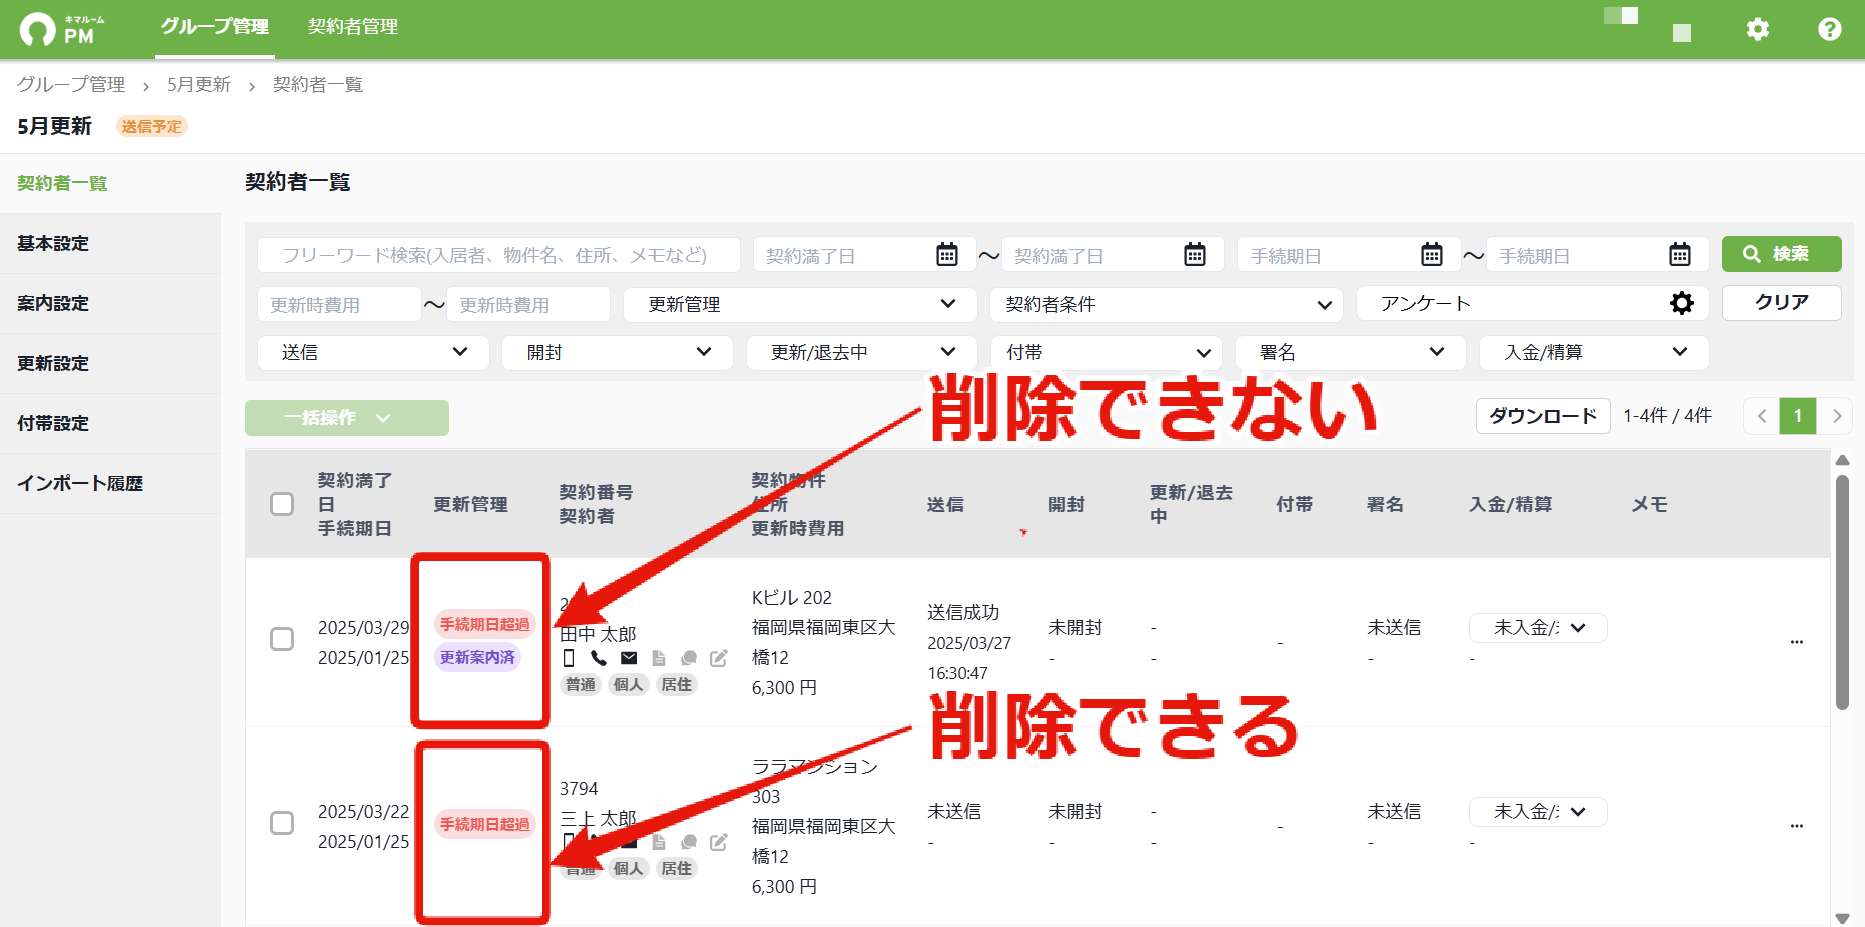The width and height of the screenshot is (1865, 927).
Task: Open settings gear in top bar
Action: coord(1757,29)
